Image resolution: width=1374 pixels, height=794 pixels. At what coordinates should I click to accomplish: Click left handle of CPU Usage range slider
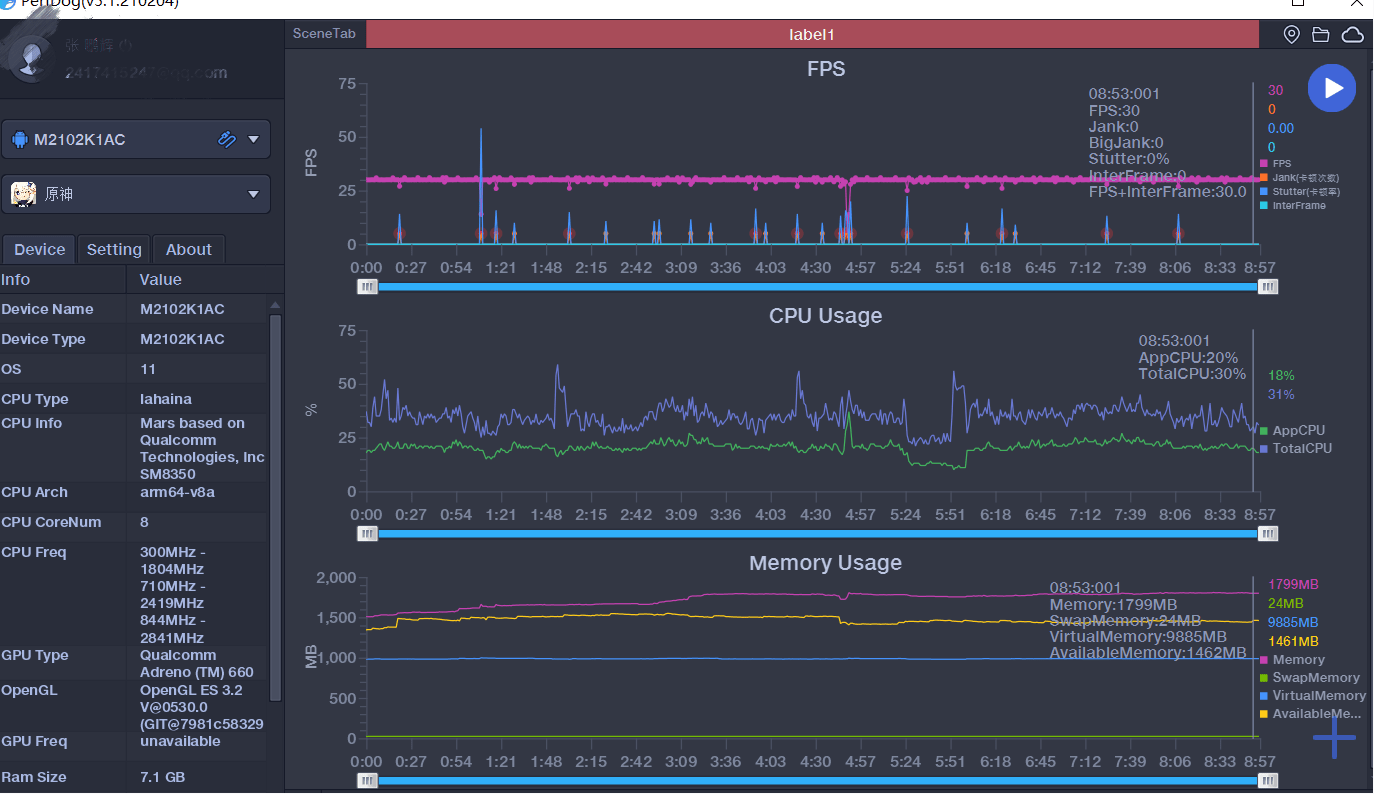368,533
